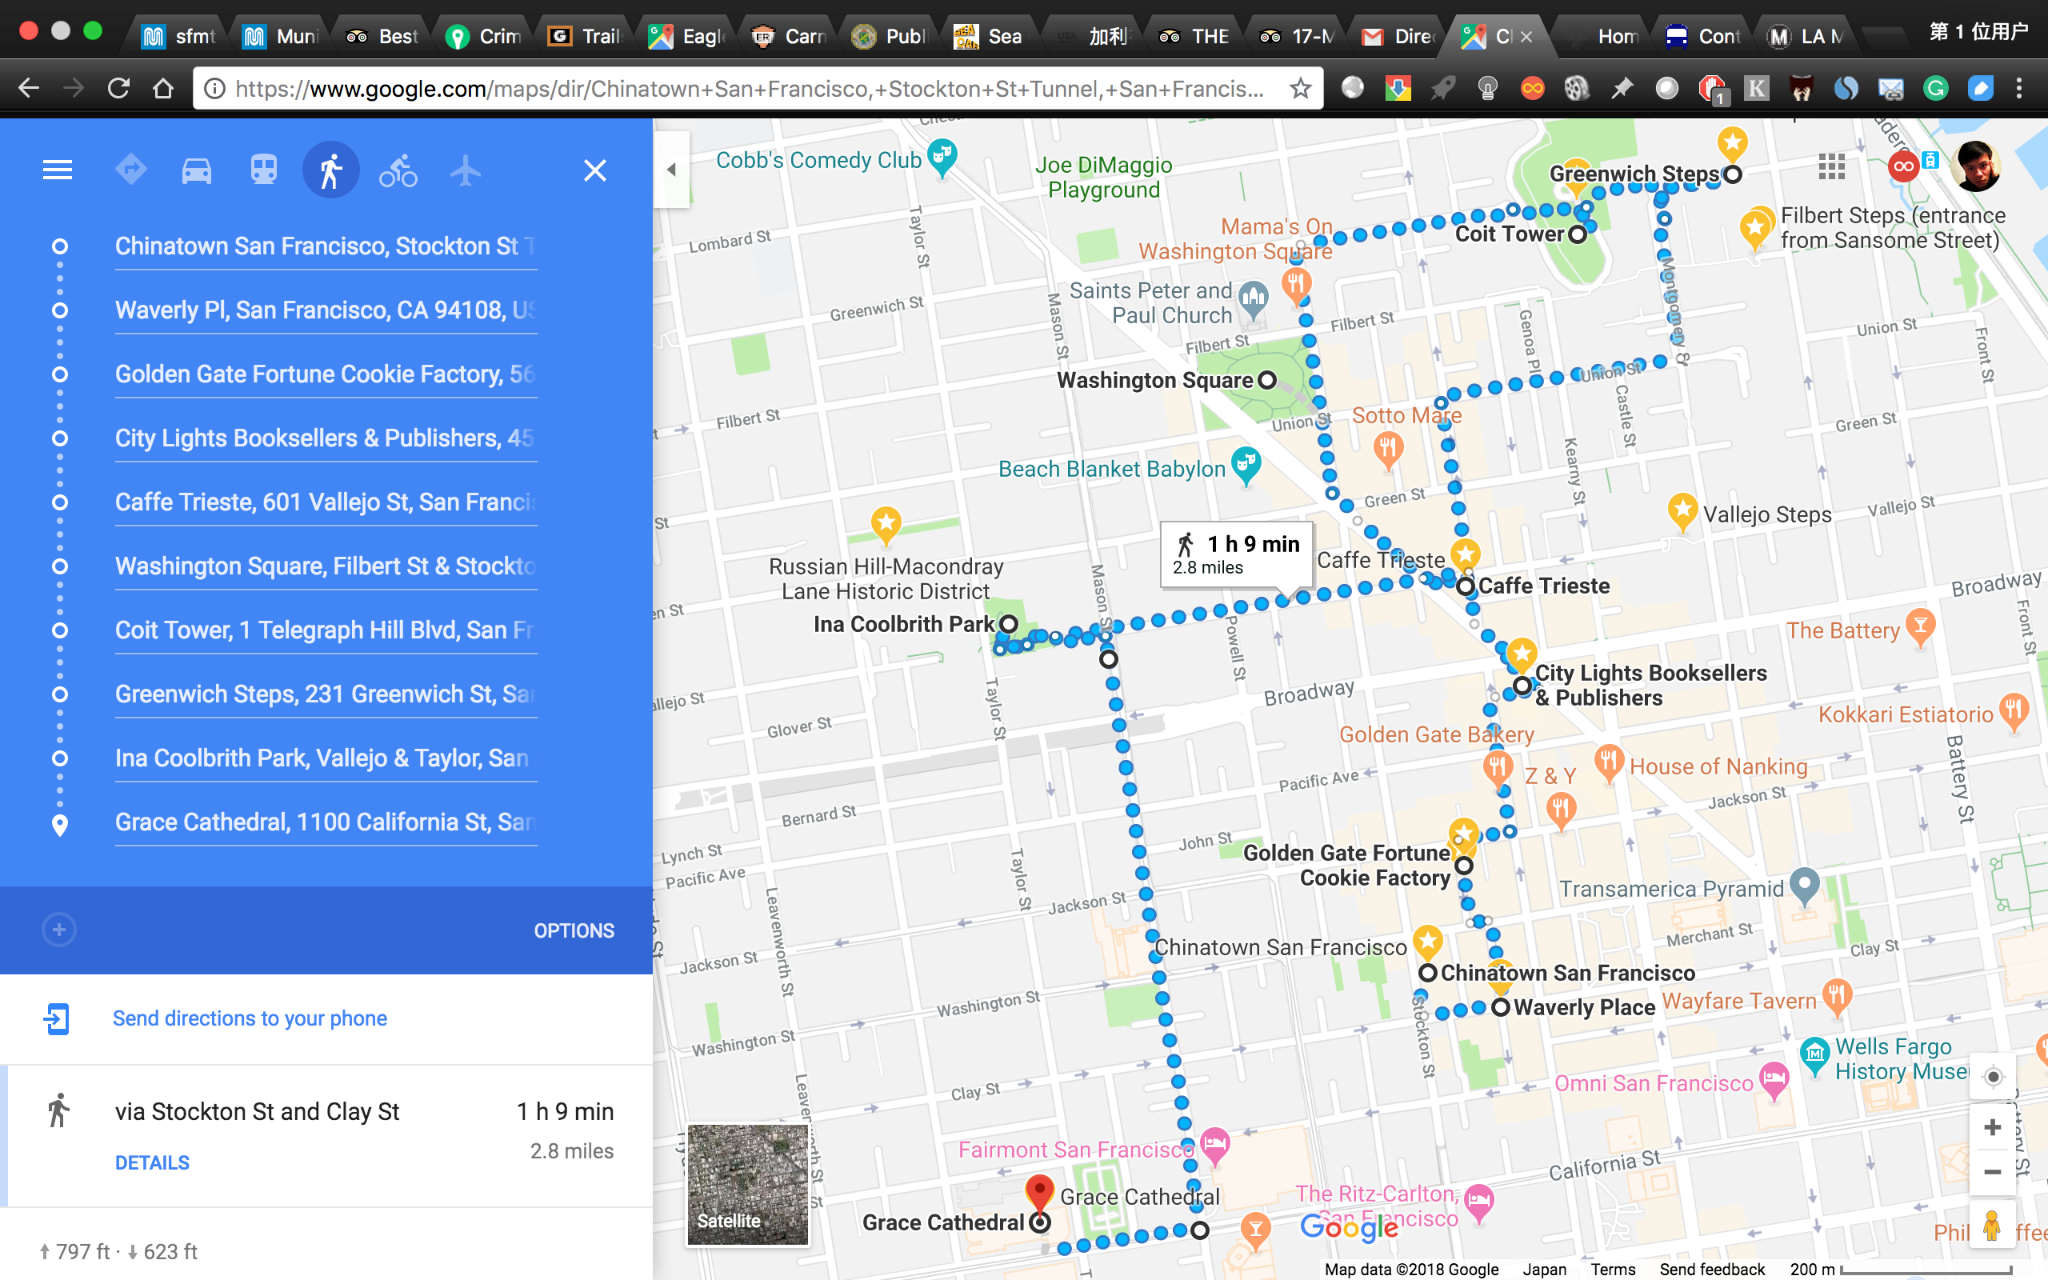Image resolution: width=2048 pixels, height=1280 pixels.
Task: Switch to the Eagl browser tab
Action: coord(687,36)
